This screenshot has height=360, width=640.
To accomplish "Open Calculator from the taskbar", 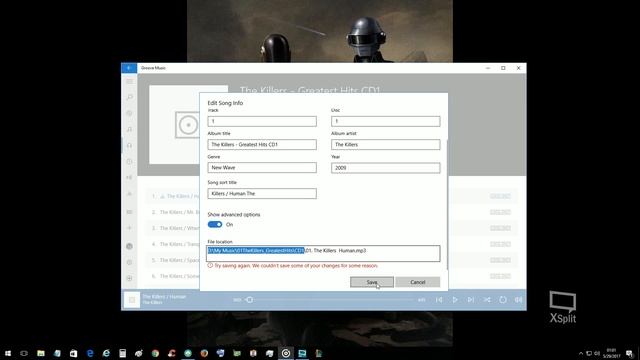I will 122,353.
